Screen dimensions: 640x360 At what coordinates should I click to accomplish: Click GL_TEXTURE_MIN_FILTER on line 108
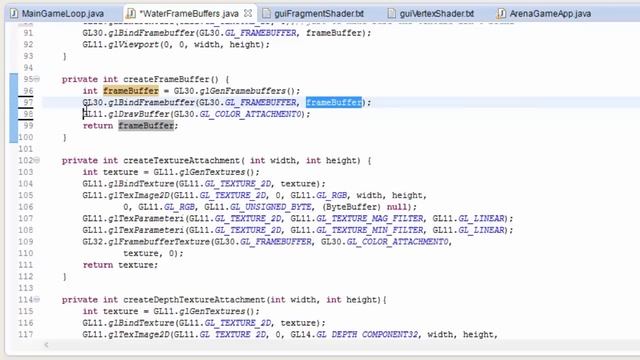pyautogui.click(x=370, y=230)
